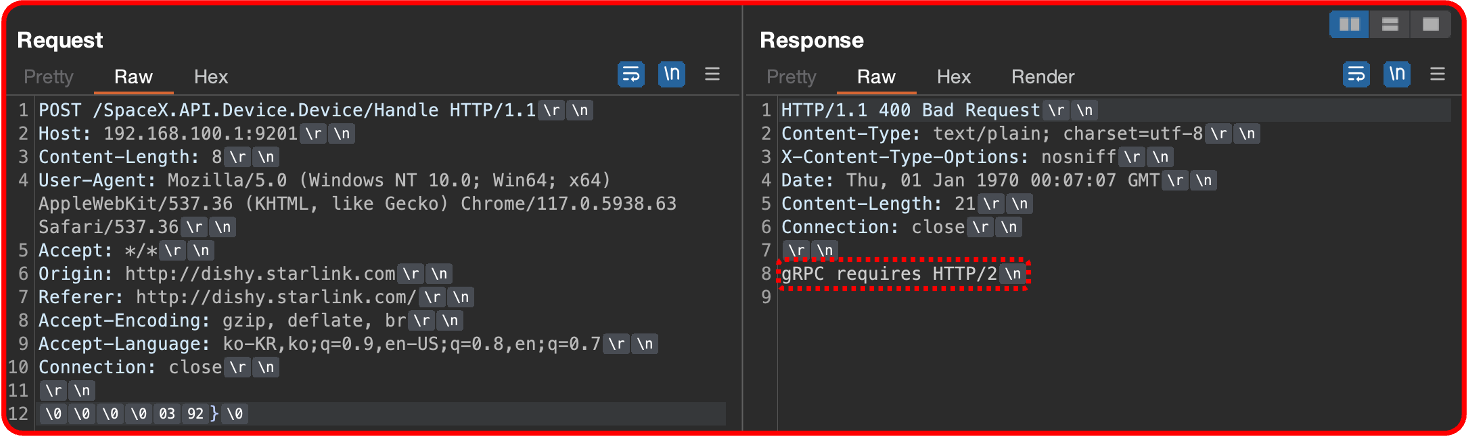Toggle non-printable characters in the Response panel
Viewport: 1468px width, 436px height.
(1397, 74)
